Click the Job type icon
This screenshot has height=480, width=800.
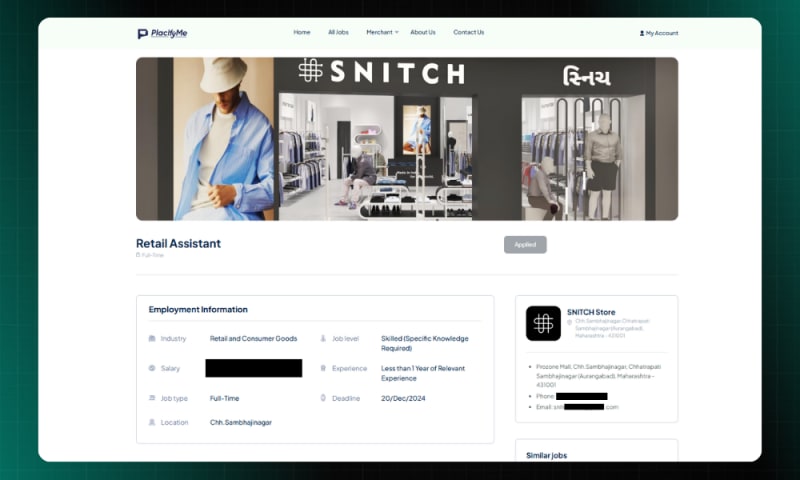152,398
